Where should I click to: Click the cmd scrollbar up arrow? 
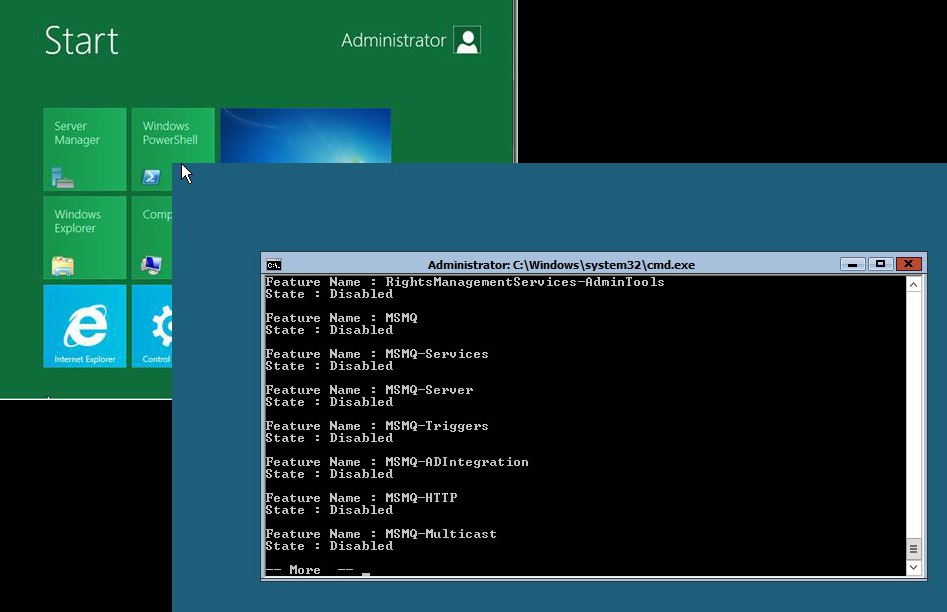pos(913,285)
